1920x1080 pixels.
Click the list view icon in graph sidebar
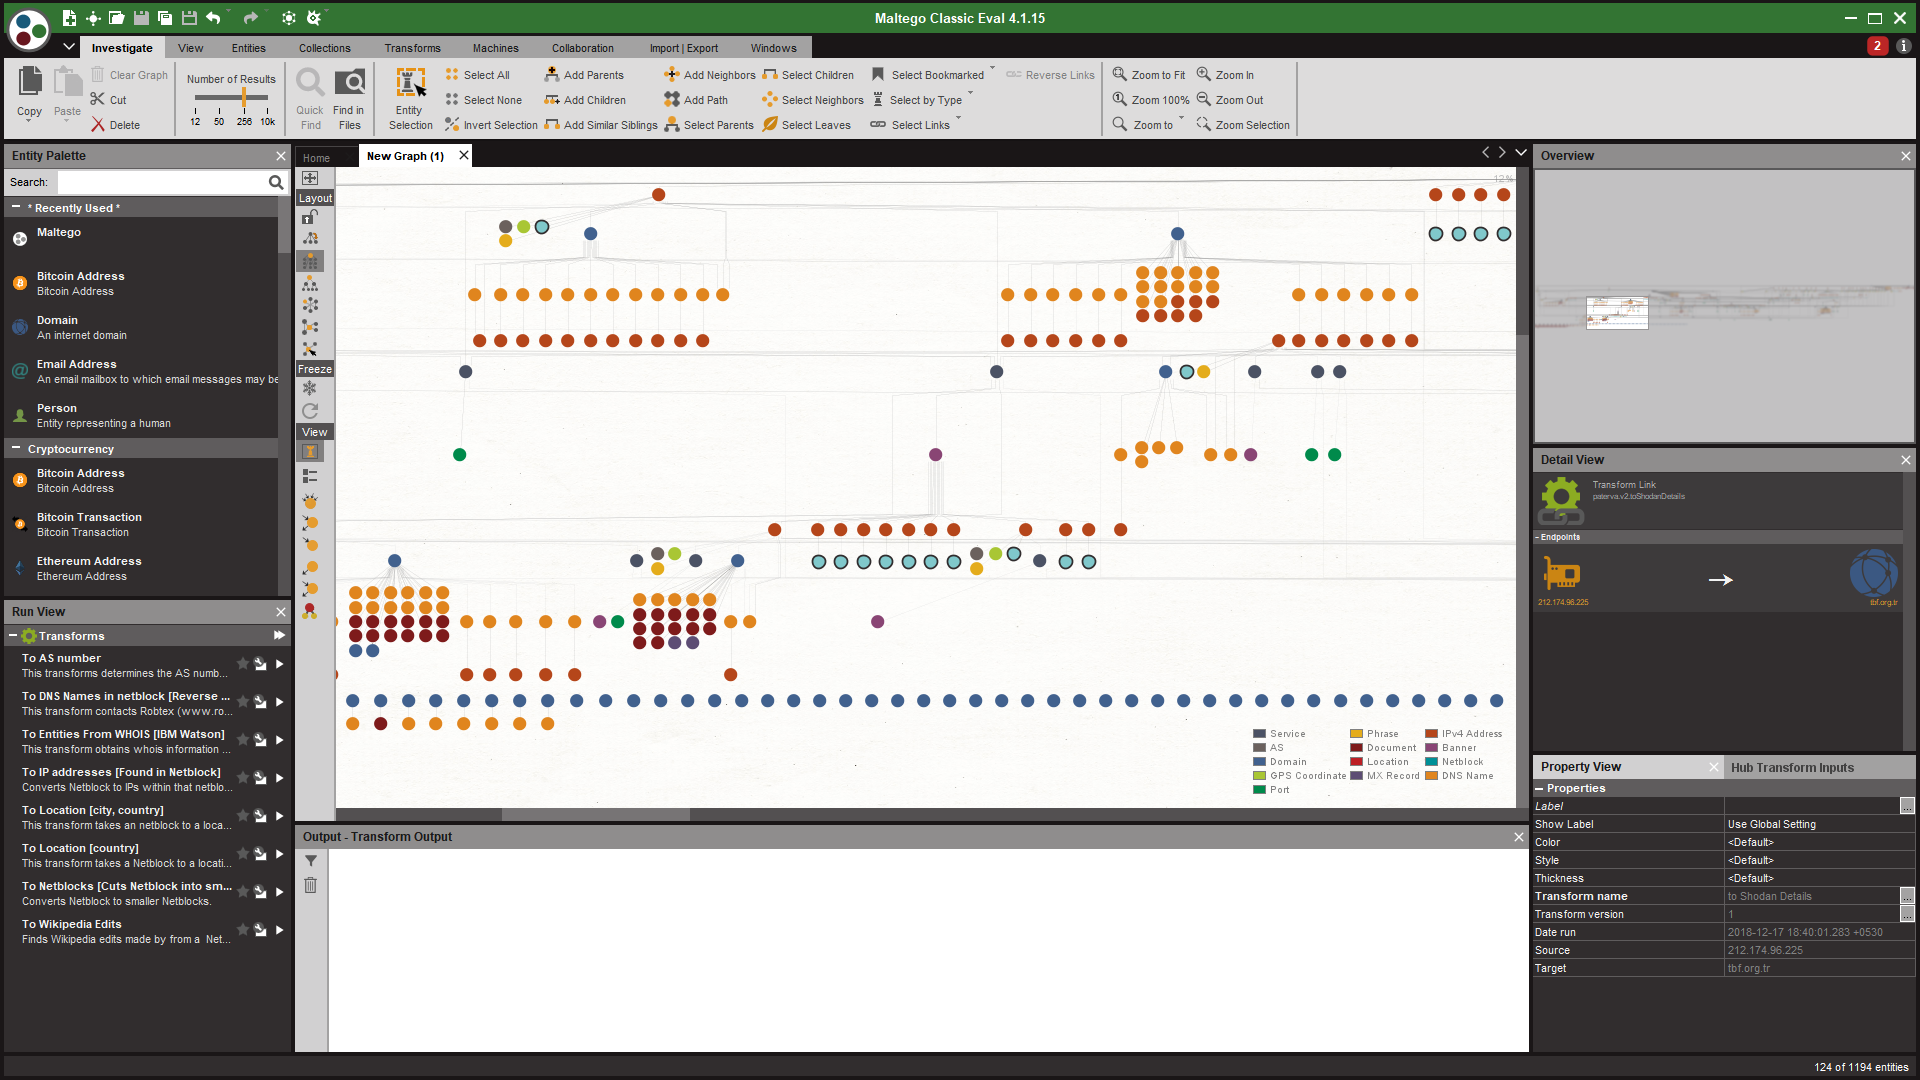310,476
